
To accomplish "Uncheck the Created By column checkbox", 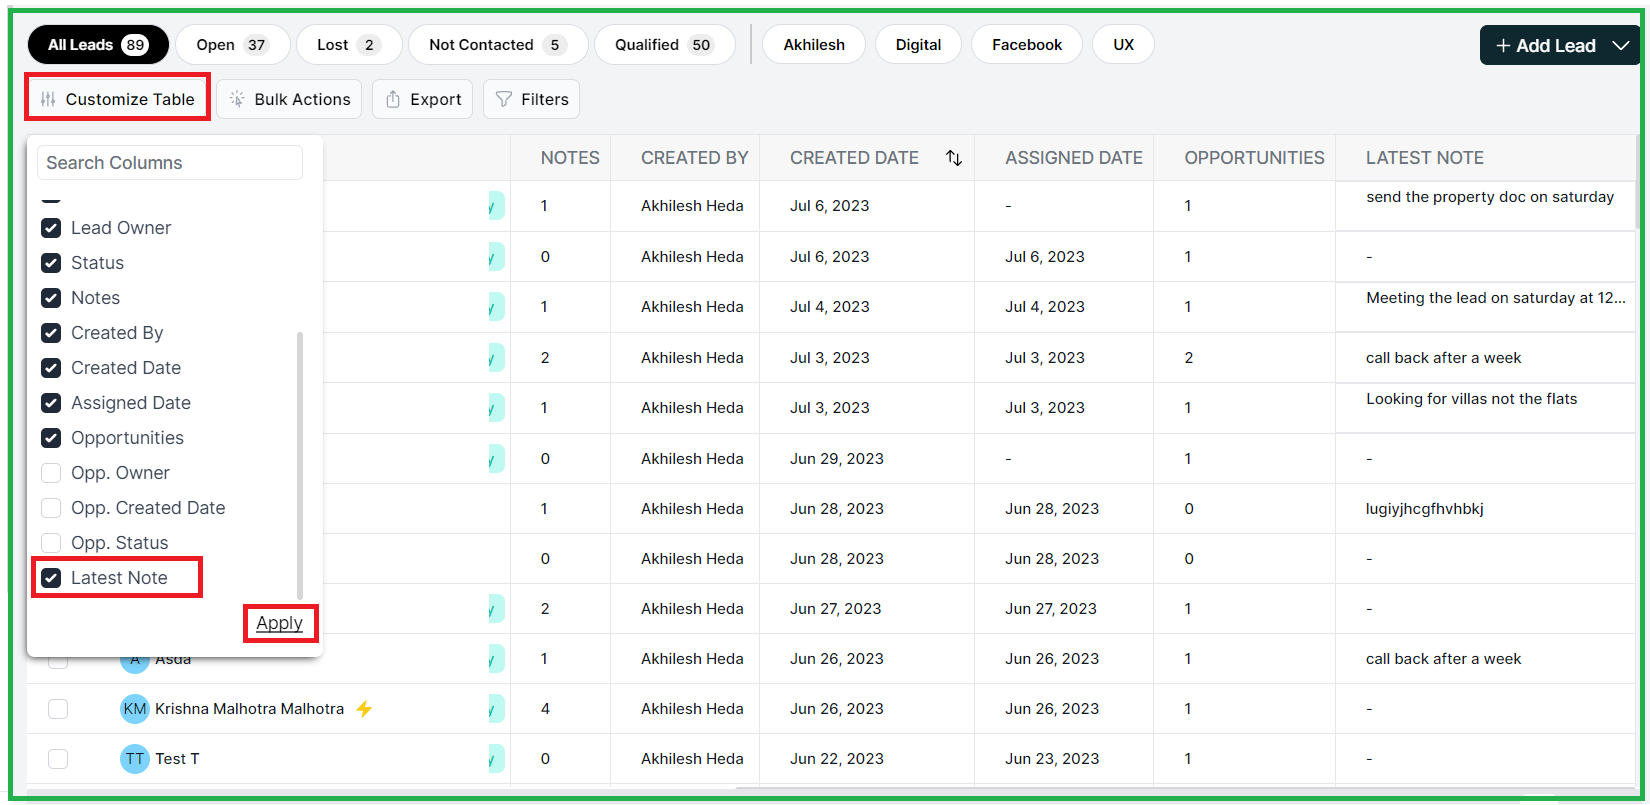I will 51,333.
